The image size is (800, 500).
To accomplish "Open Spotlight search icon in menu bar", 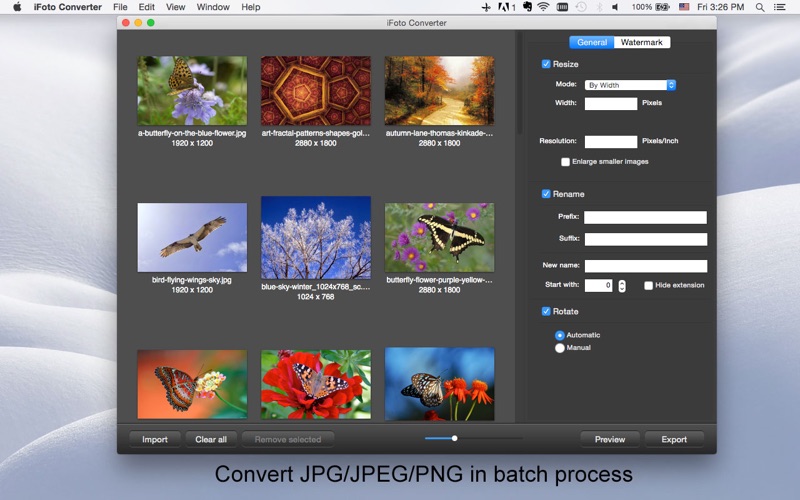I will pyautogui.click(x=760, y=7).
